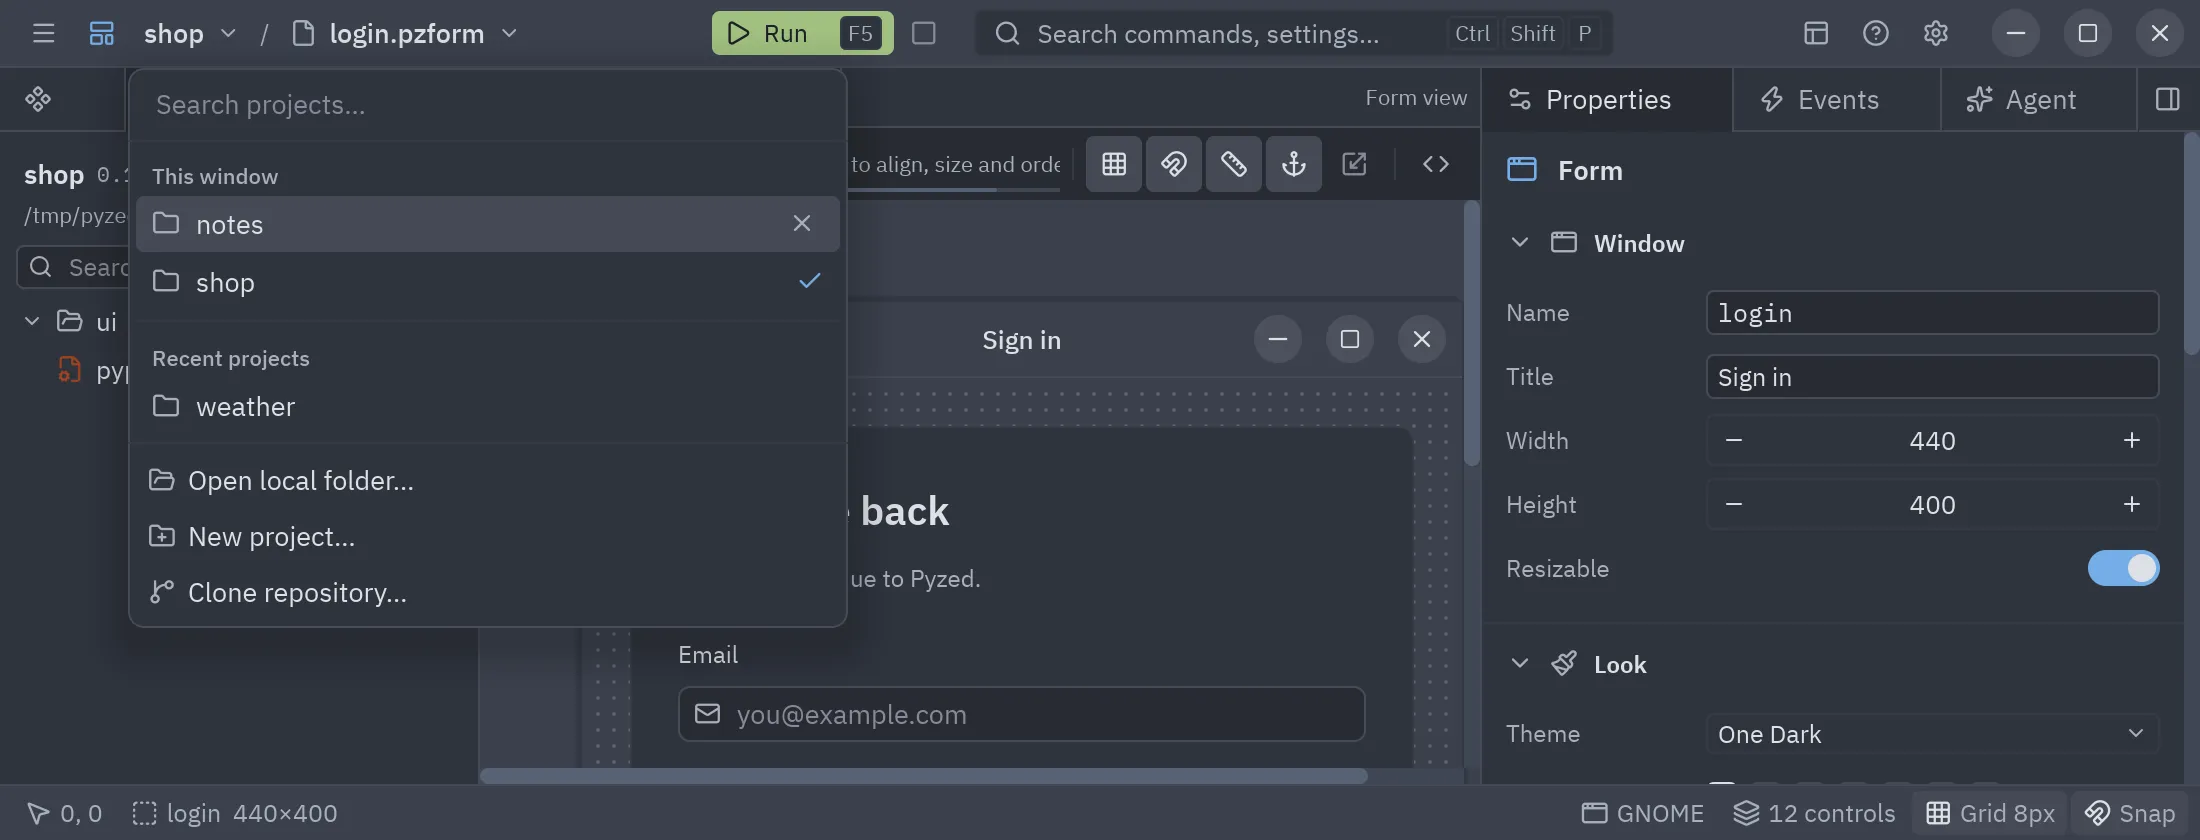
Task: Choose Open local folder...
Action: 487,480
